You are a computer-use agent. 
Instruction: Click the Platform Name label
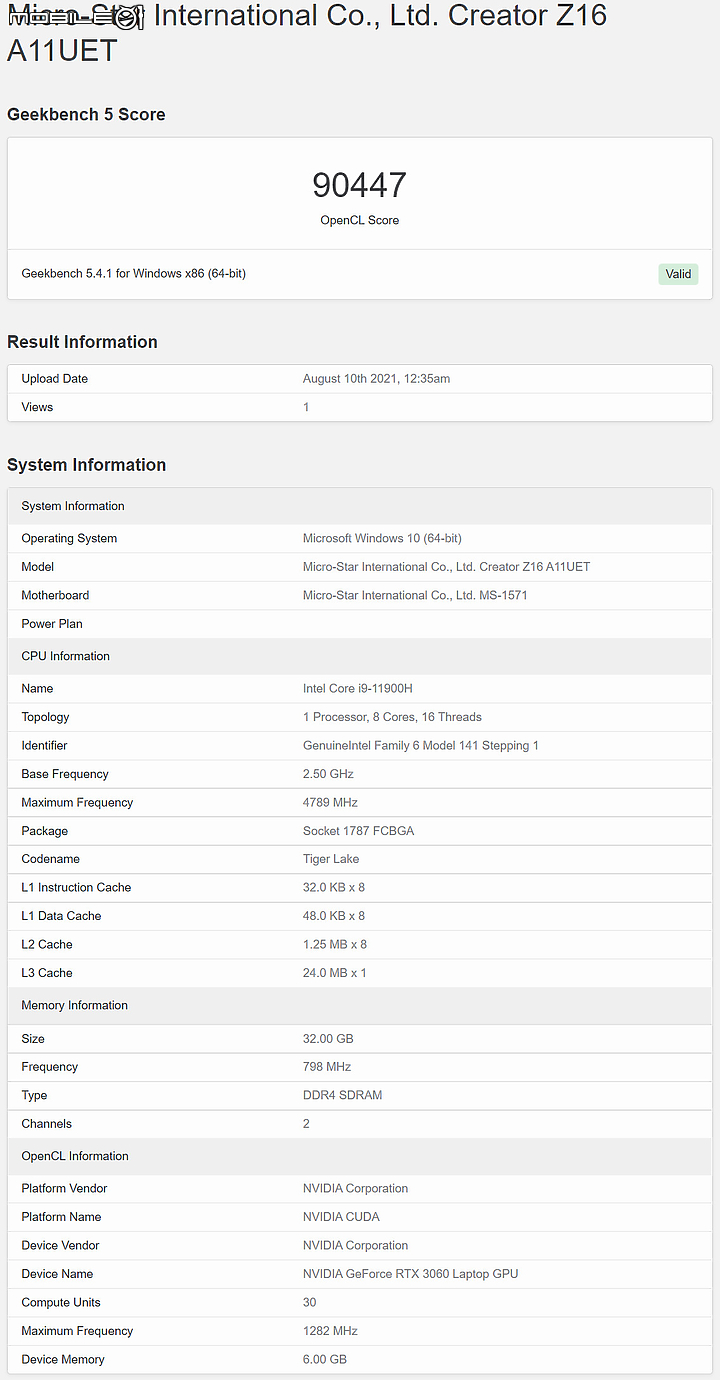[x=62, y=1217]
